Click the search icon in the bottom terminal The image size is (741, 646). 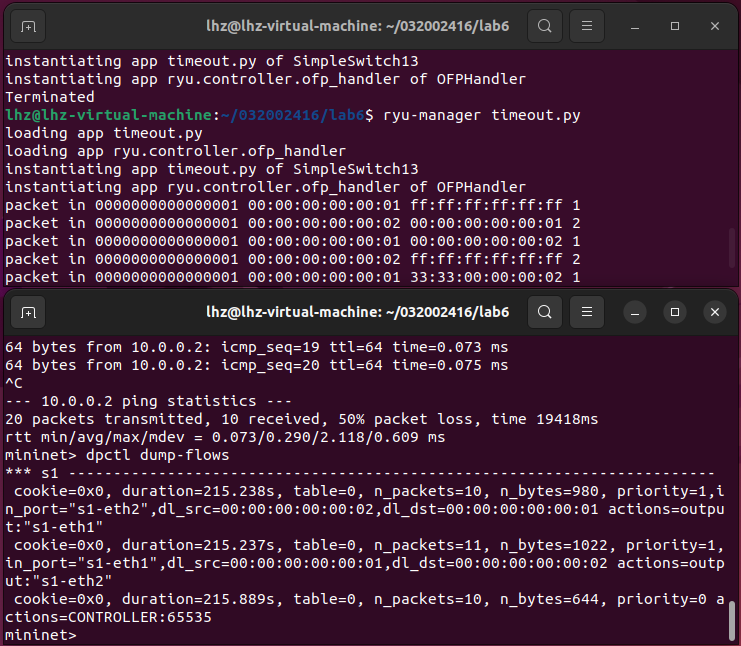[544, 313]
